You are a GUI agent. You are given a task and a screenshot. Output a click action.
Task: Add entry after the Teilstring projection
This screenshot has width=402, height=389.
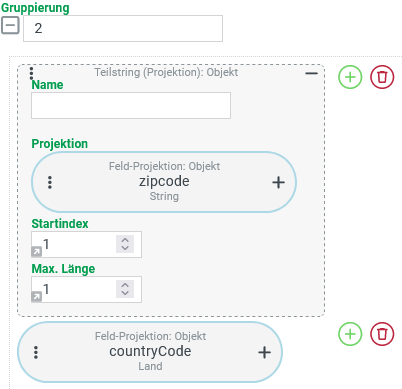[x=350, y=77]
